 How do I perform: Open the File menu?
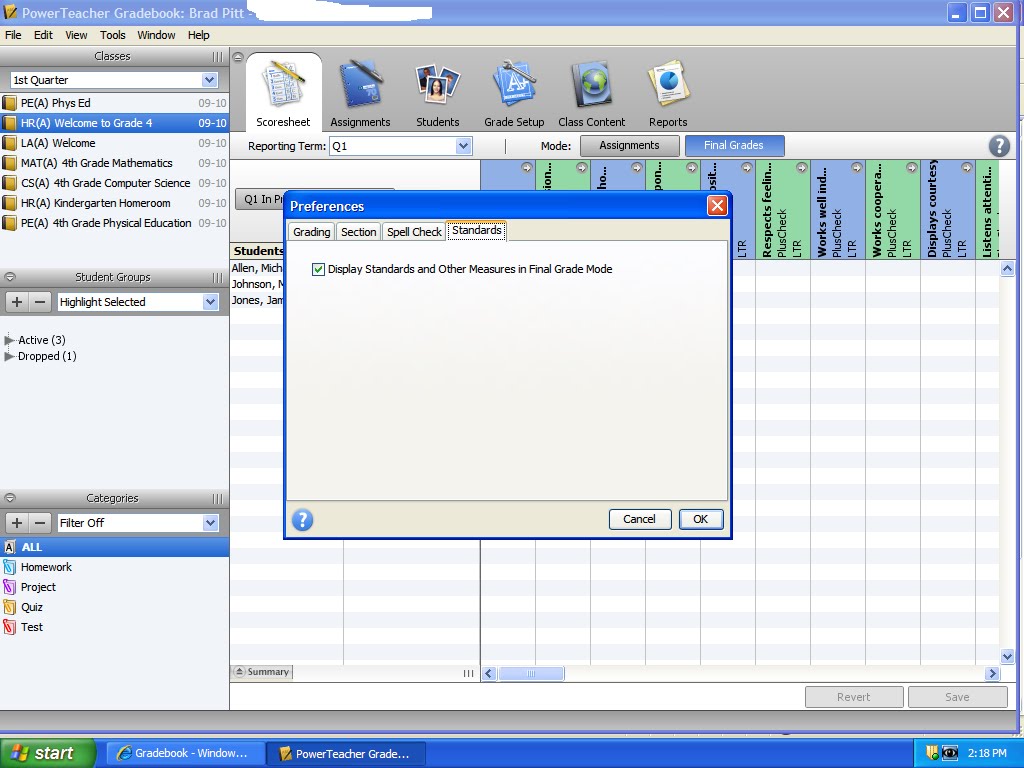click(x=13, y=35)
